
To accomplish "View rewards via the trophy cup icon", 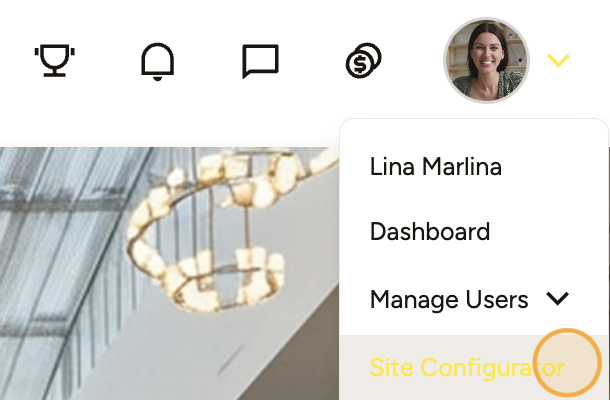I will point(54,60).
